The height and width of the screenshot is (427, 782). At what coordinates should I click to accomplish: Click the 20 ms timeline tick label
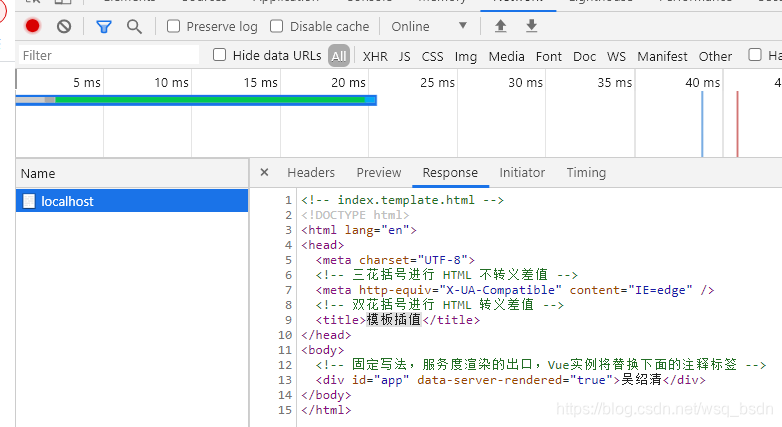348,82
